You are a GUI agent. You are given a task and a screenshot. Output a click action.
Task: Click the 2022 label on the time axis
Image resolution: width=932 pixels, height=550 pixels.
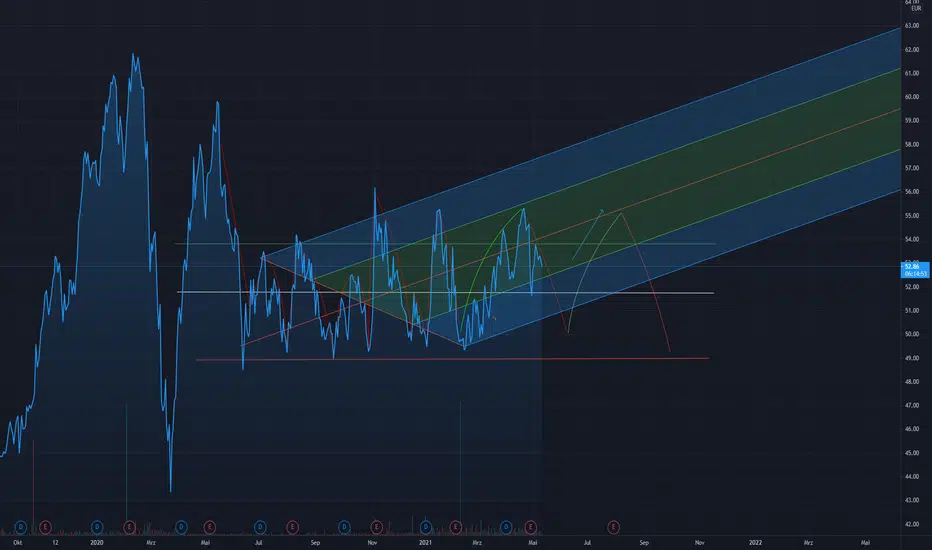coord(755,542)
